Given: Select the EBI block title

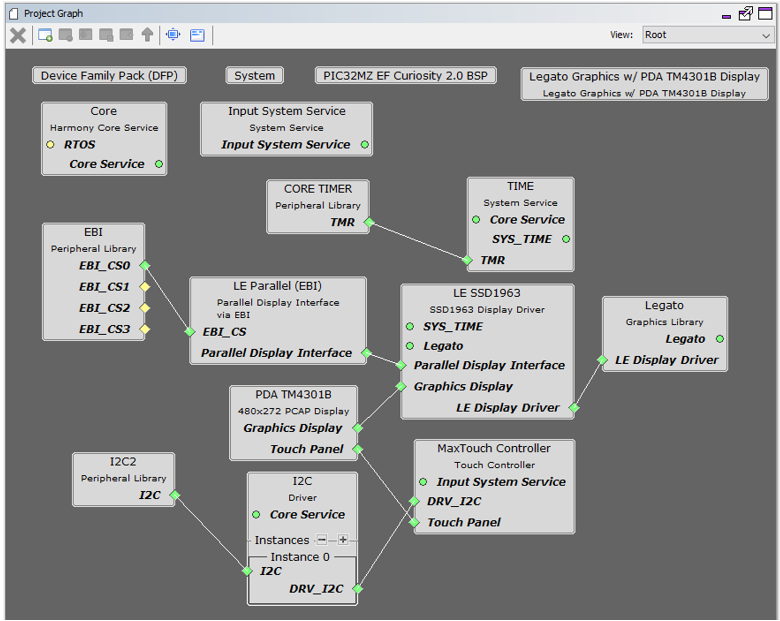Looking at the screenshot, I should [x=94, y=232].
